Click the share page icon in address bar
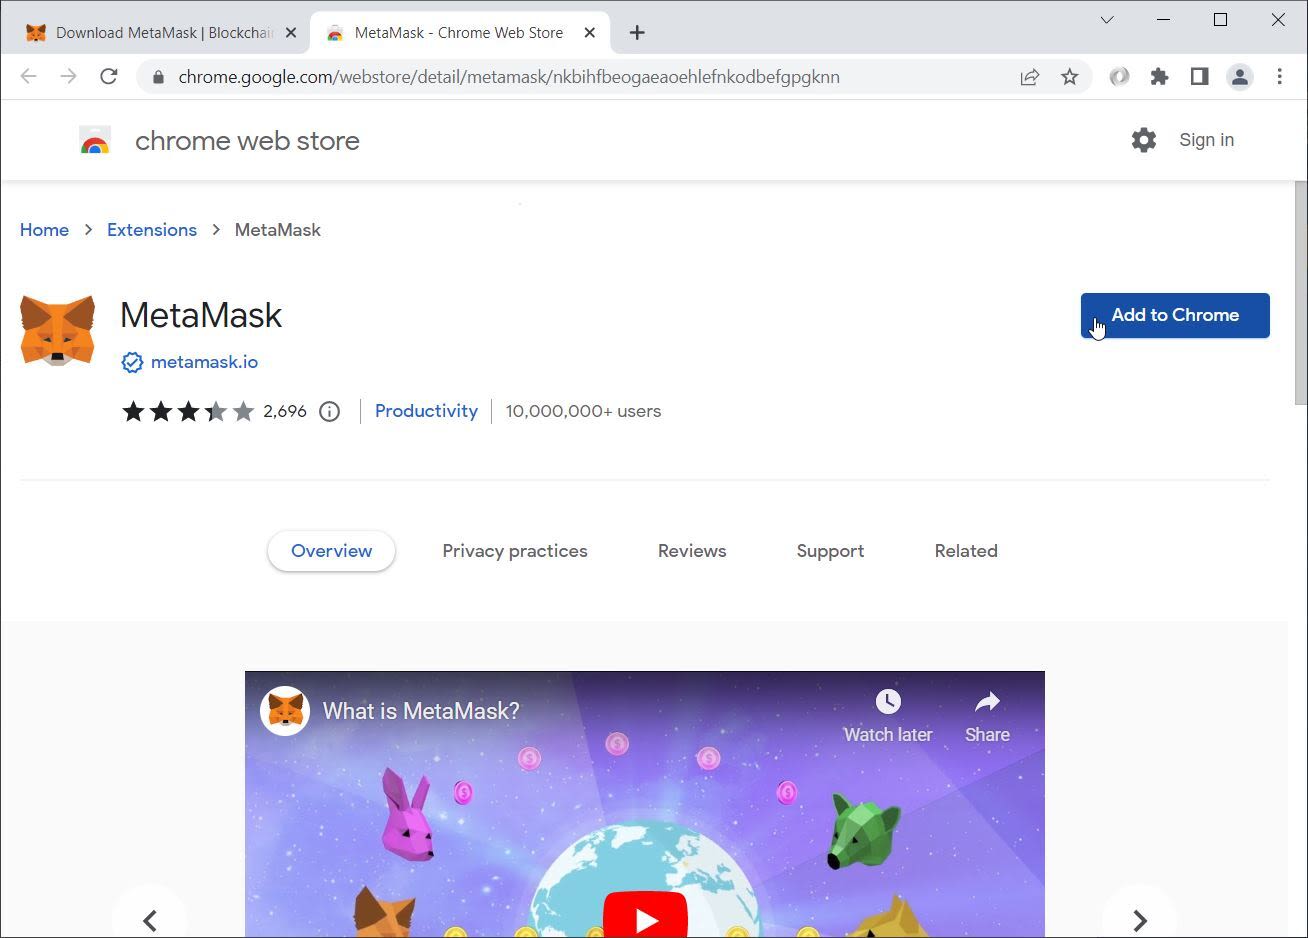 click(1029, 77)
